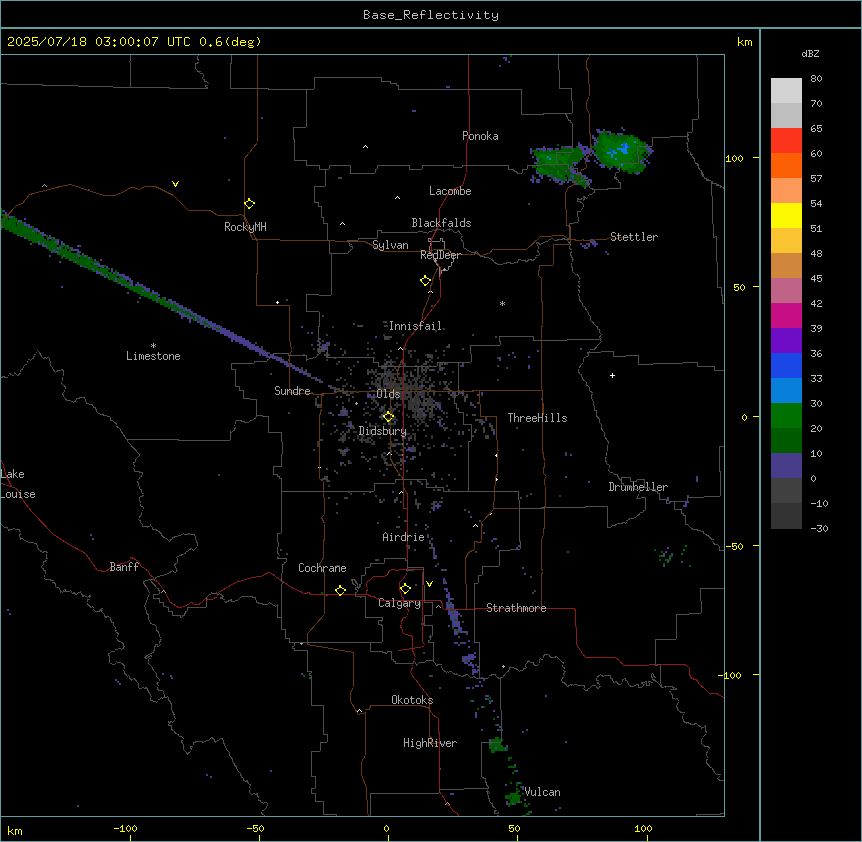This screenshot has height=842, width=862.
Task: Select the red 60-65 dBZ legend swatch
Action: [x=786, y=141]
